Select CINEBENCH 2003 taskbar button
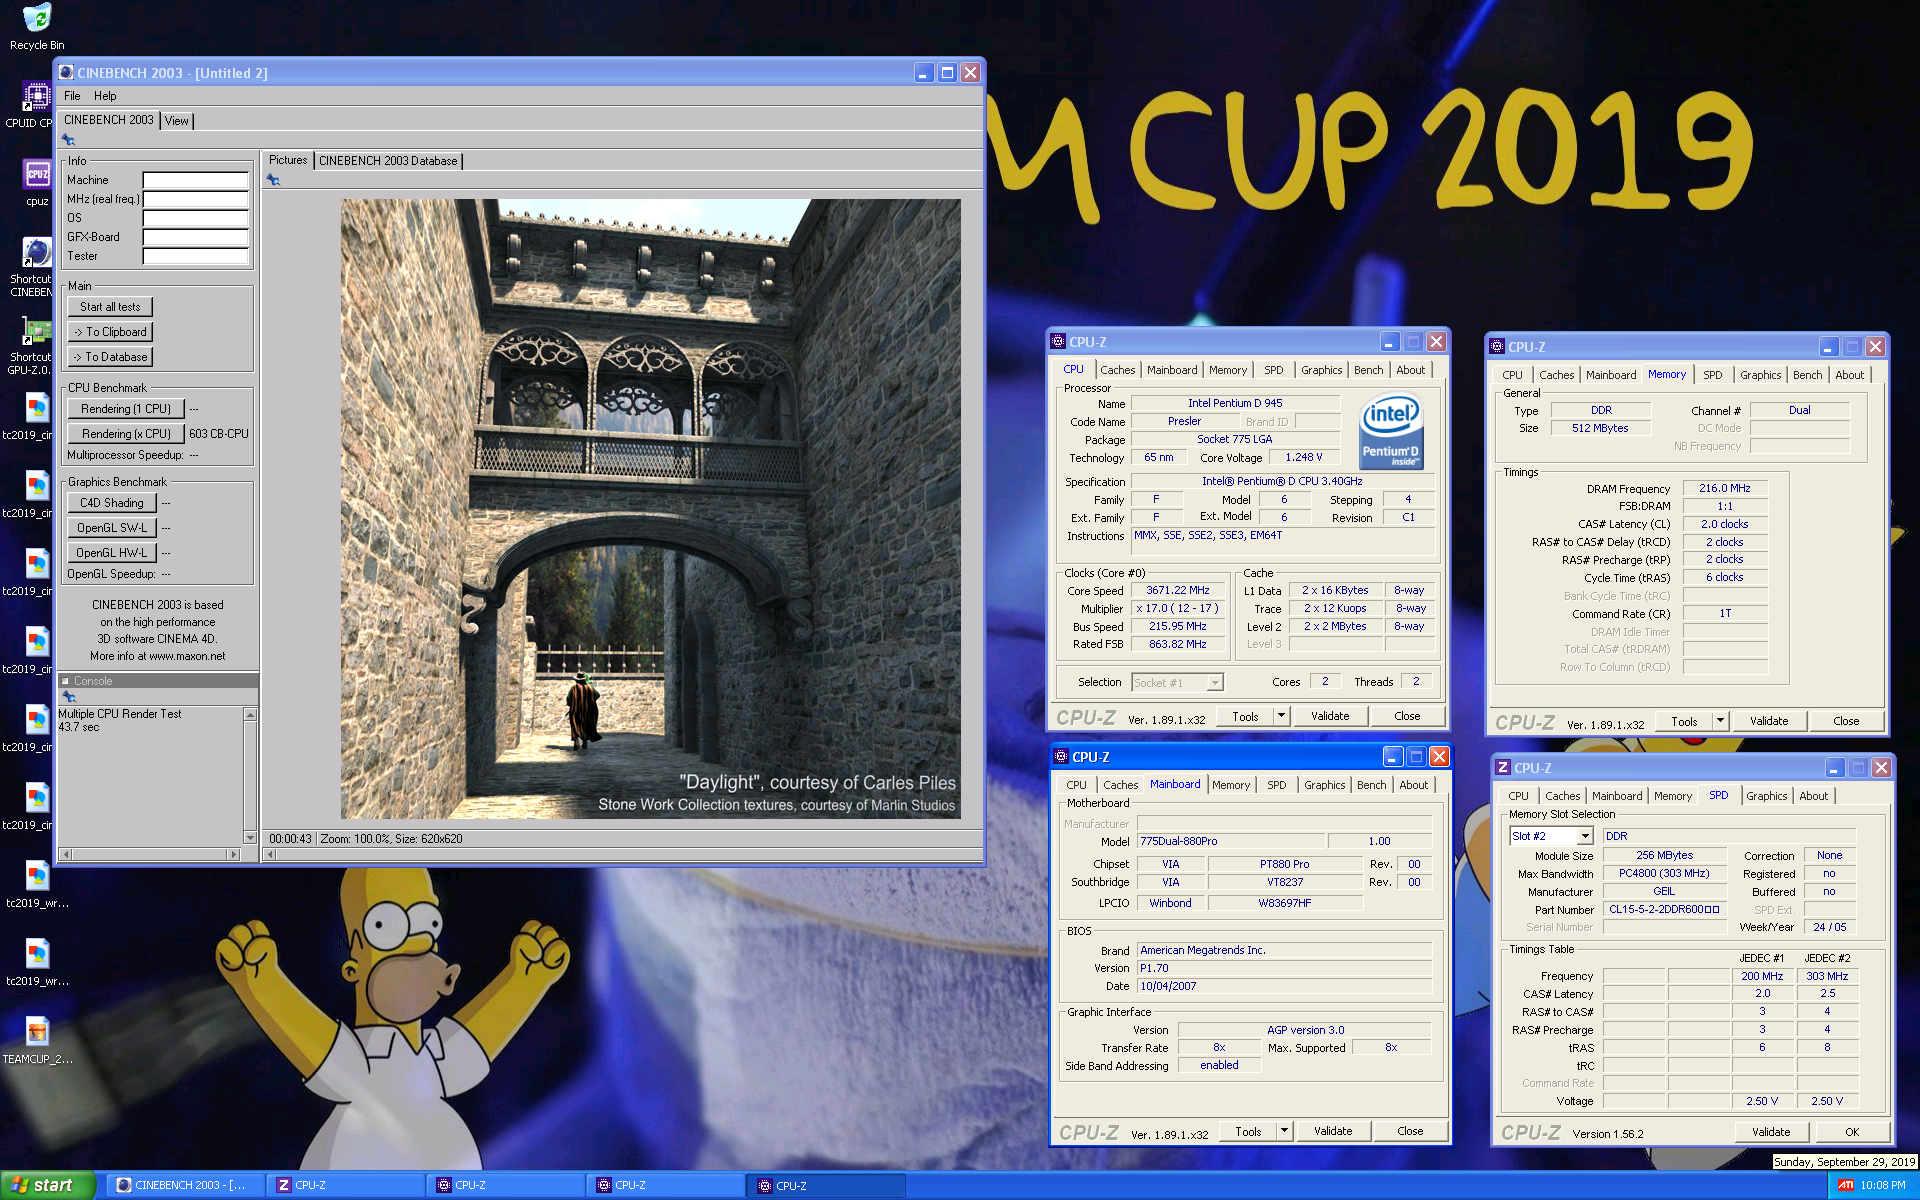Viewport: 1920px width, 1200px height. tap(184, 1185)
